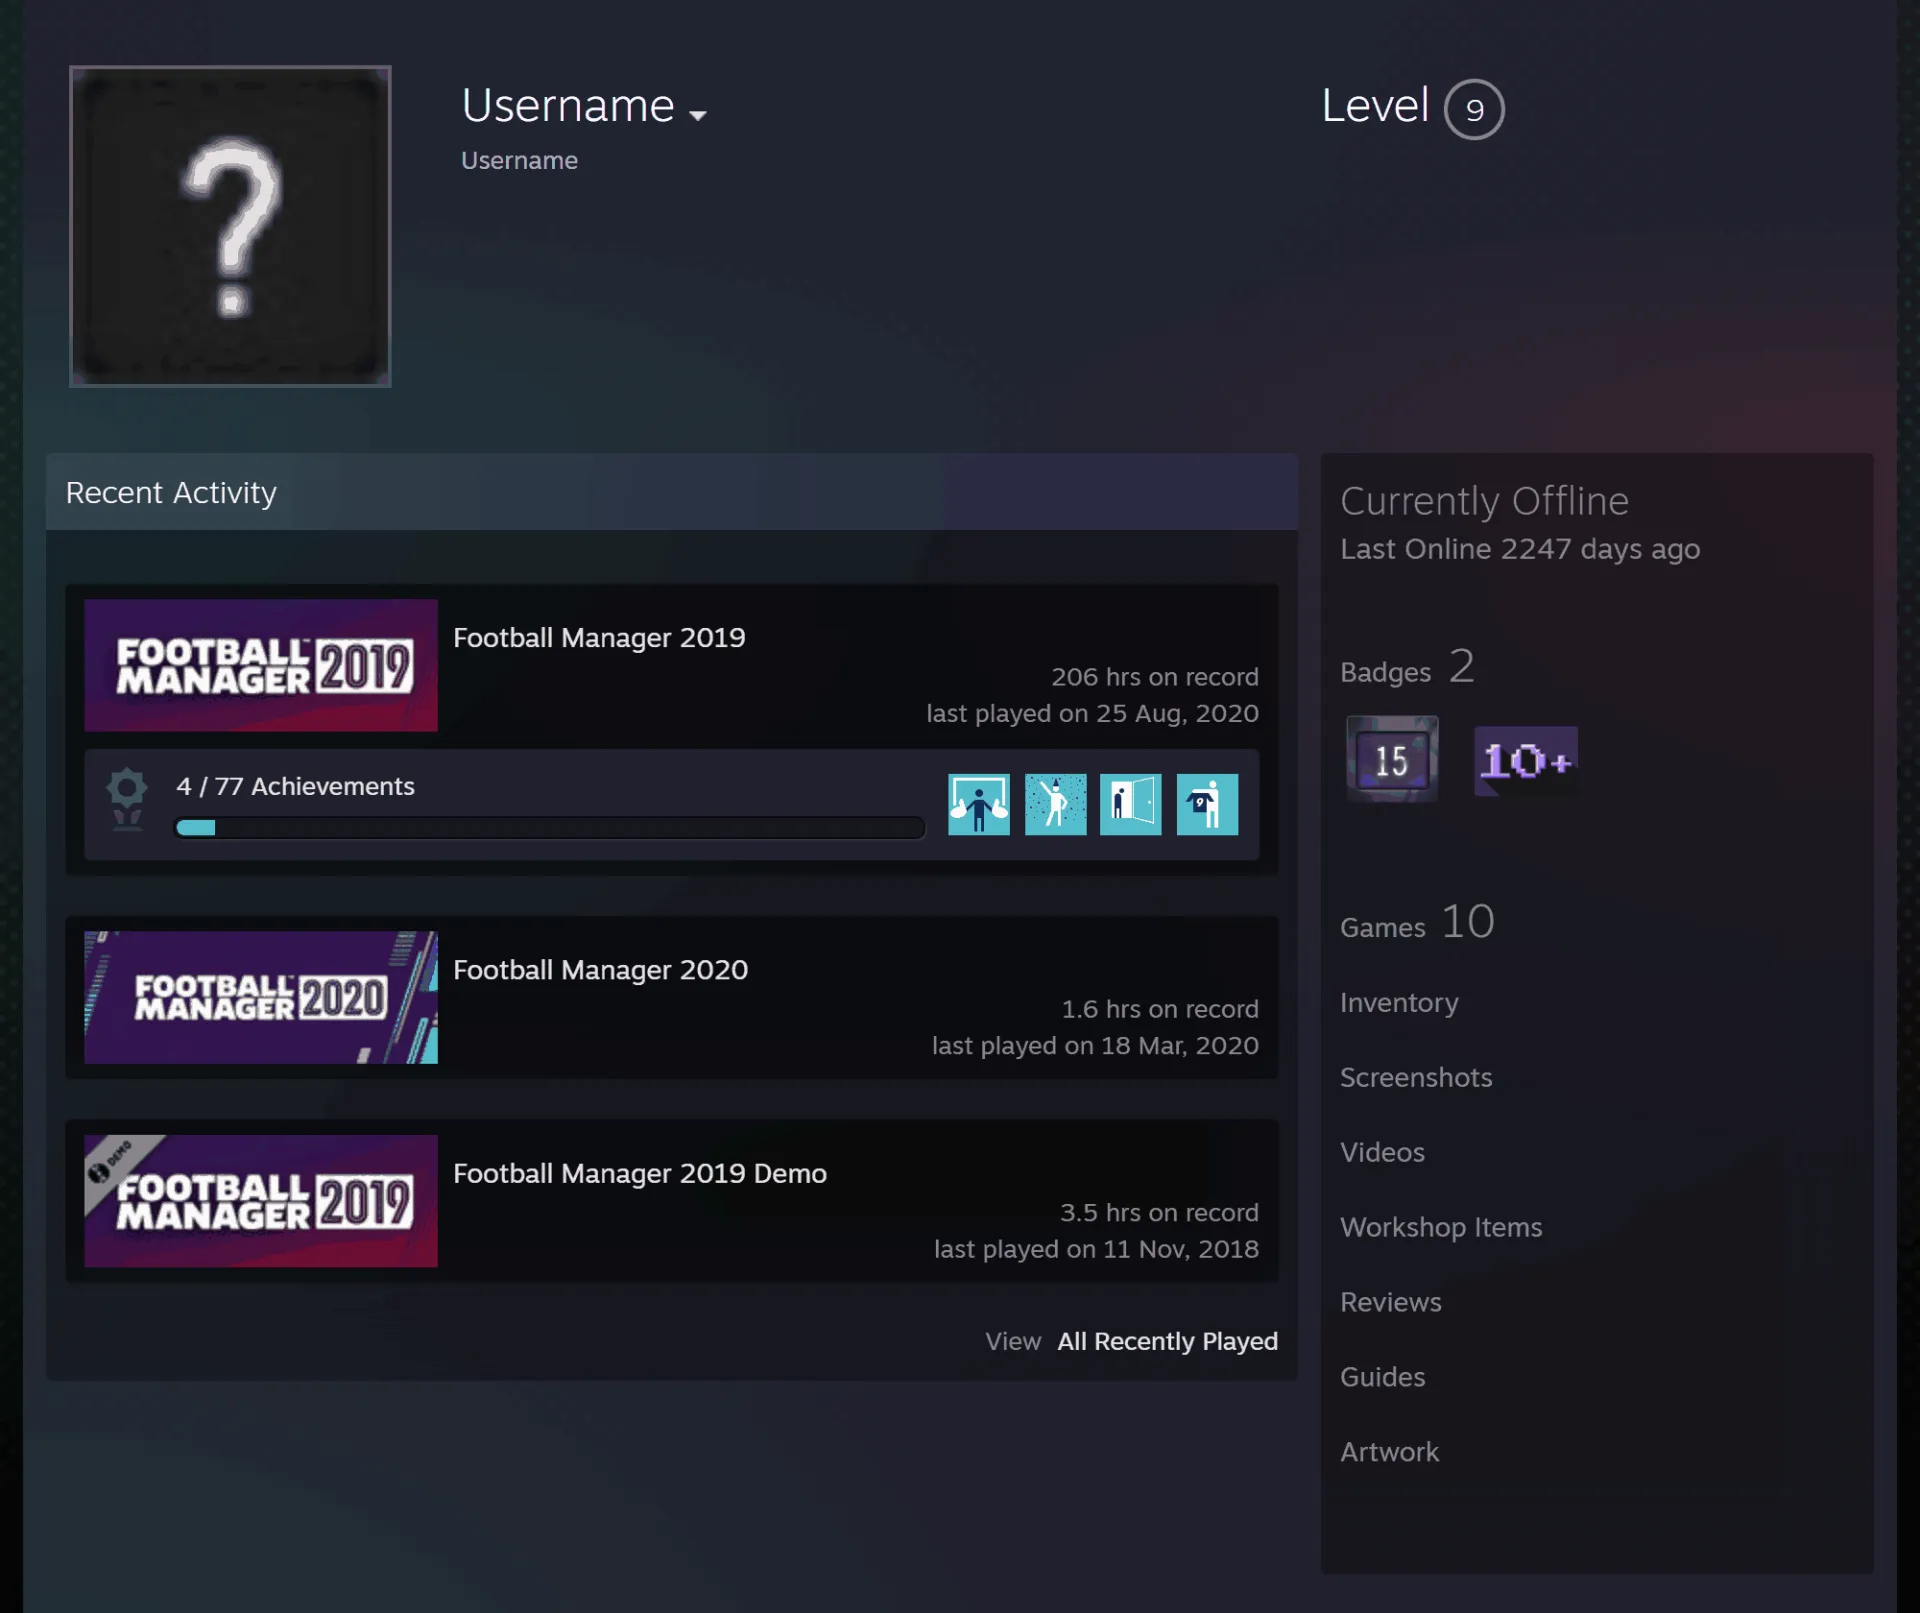The height and width of the screenshot is (1613, 1920).
Task: Open the 4 / 77 Achievements link
Action: coord(295,786)
